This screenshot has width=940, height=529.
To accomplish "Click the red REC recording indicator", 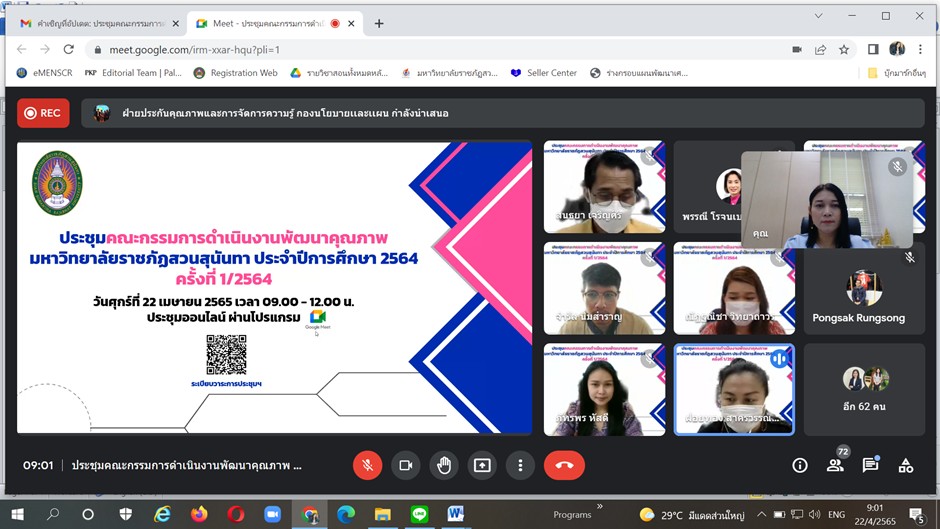I will 41,113.
